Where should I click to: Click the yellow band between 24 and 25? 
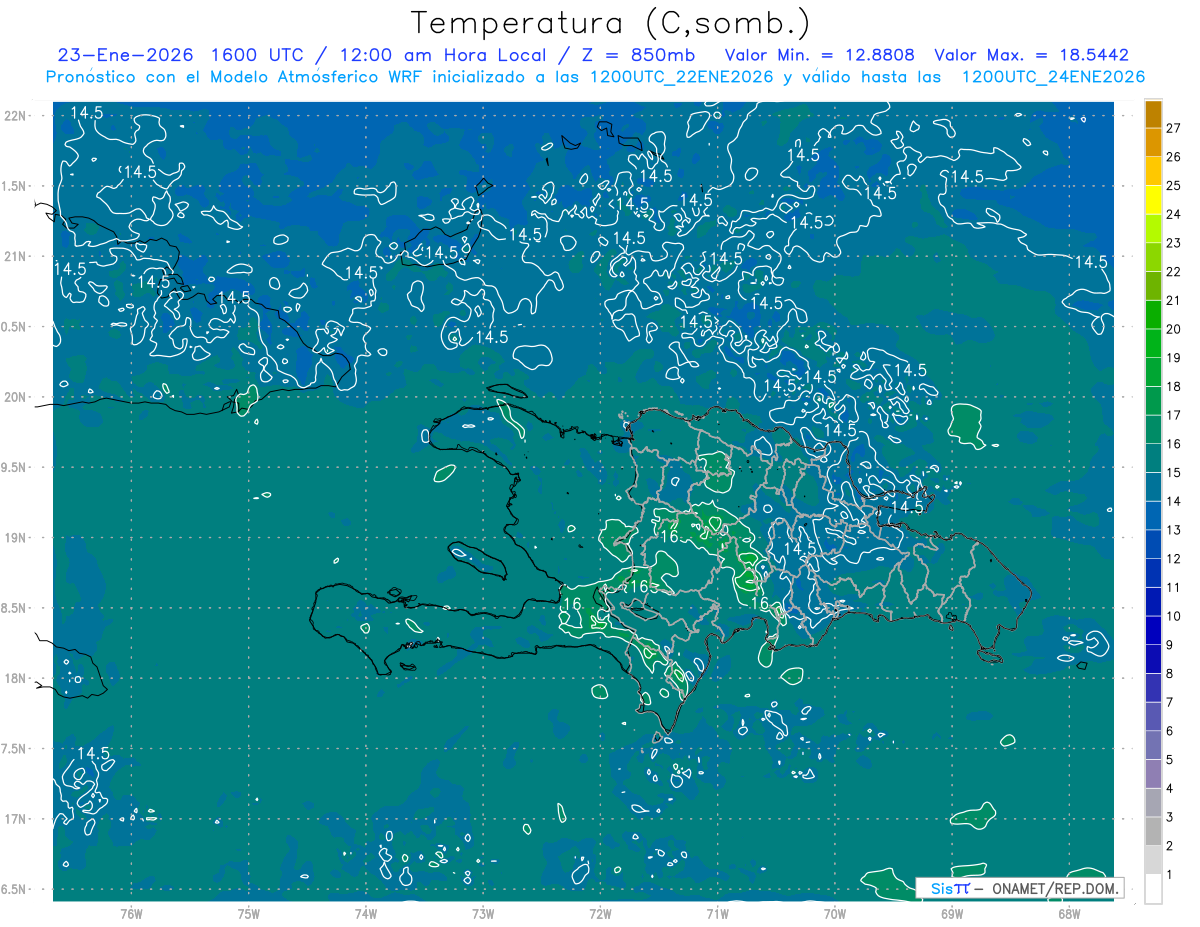click(x=1153, y=200)
